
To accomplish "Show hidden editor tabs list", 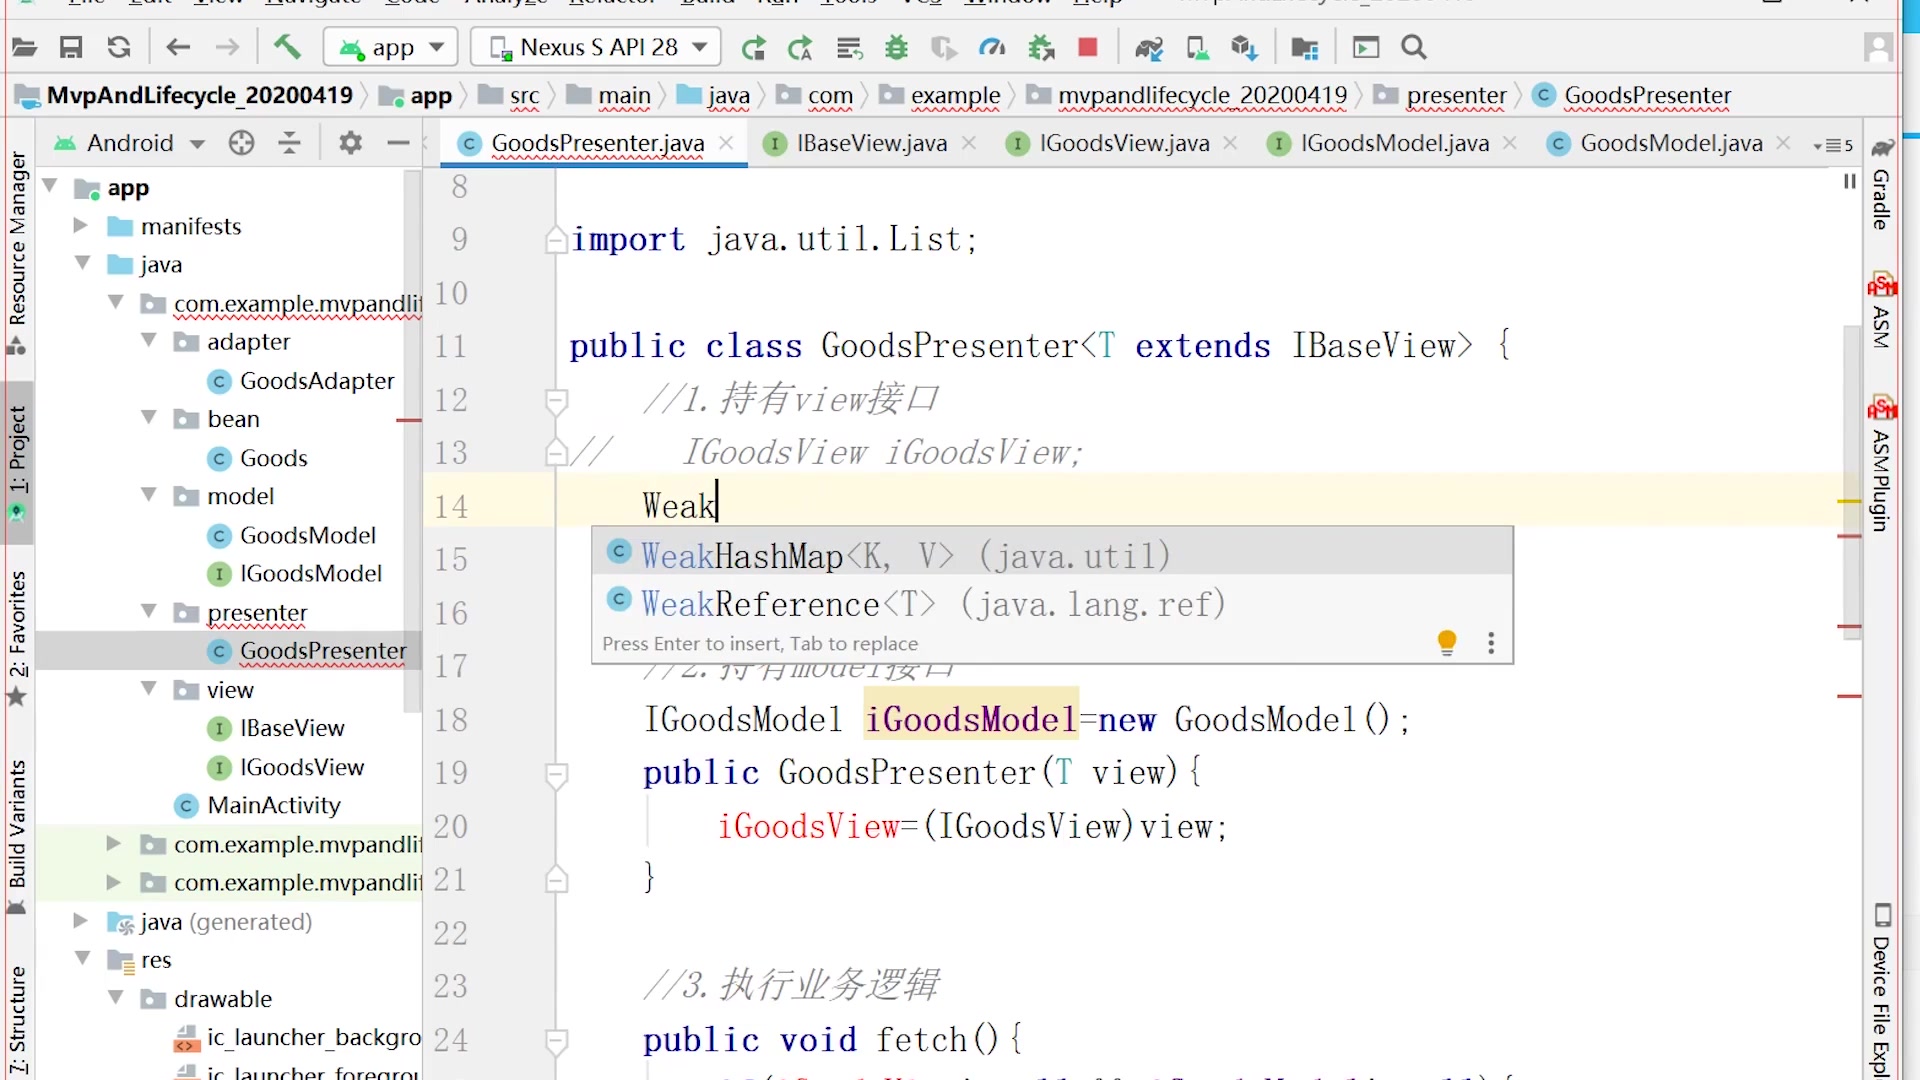I will 1833,145.
